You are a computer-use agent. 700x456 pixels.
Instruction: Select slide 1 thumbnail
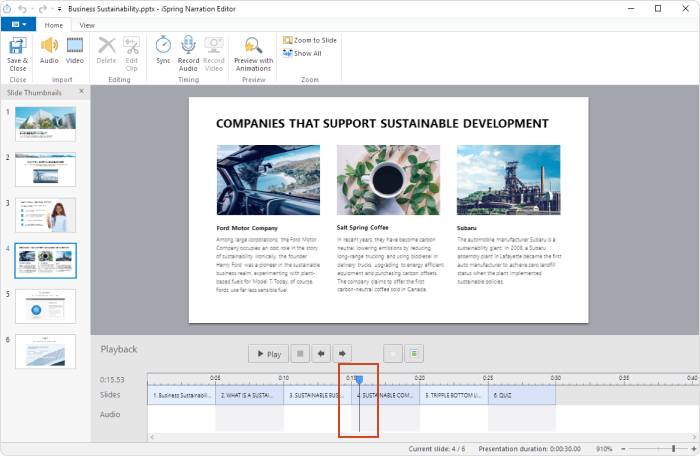(46, 124)
